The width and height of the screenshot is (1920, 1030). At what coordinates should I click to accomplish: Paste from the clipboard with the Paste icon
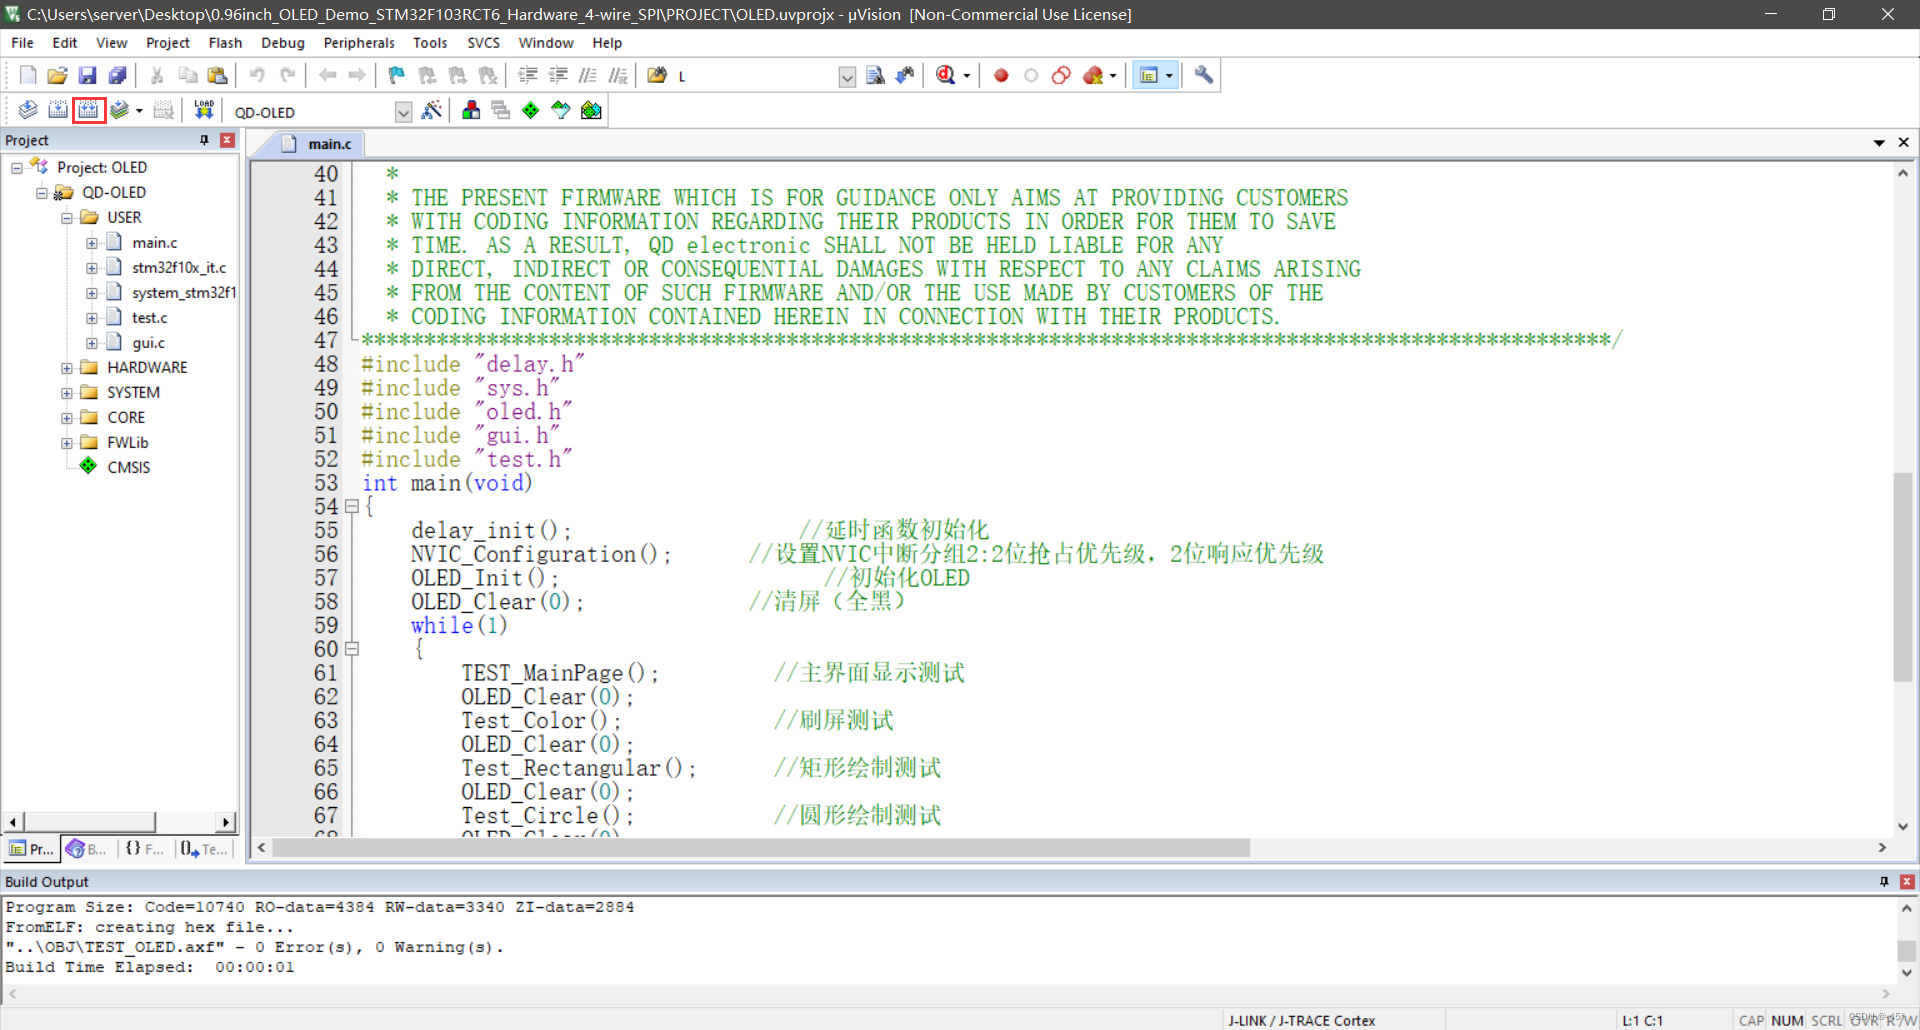click(217, 75)
